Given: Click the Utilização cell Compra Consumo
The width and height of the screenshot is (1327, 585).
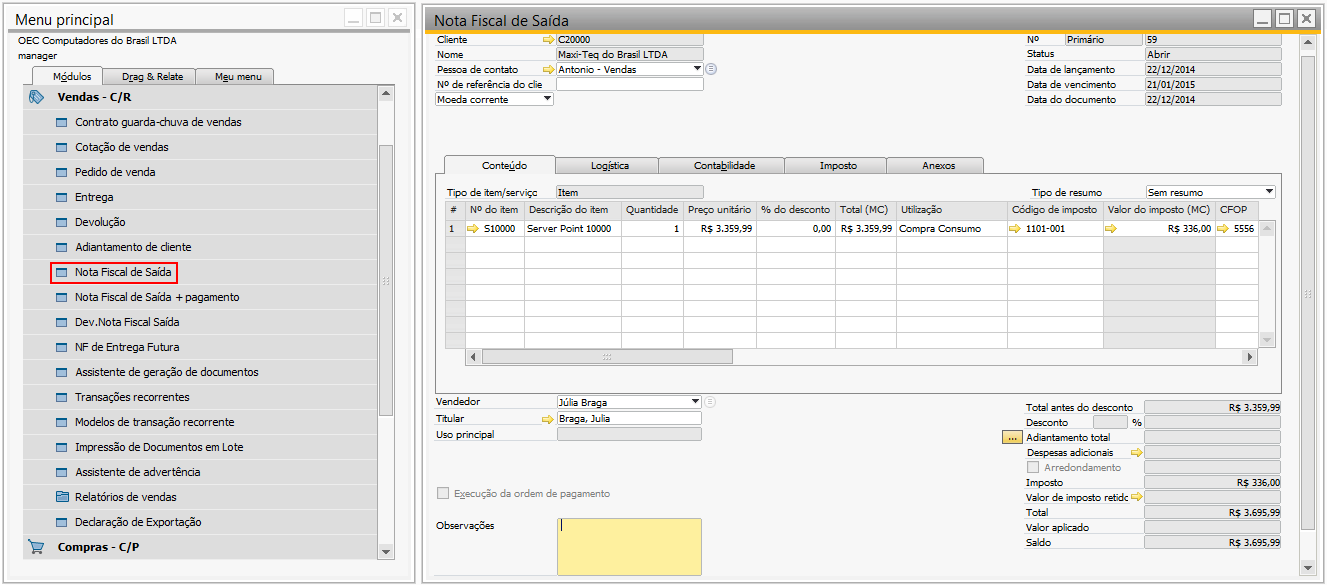Looking at the screenshot, I should tap(952, 229).
